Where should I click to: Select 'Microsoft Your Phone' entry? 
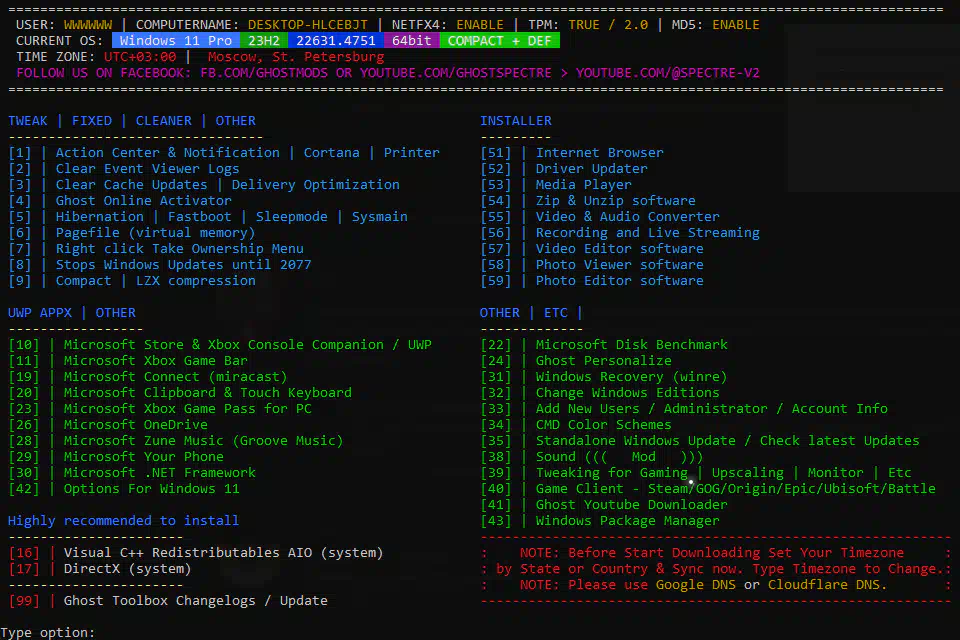click(x=116, y=456)
